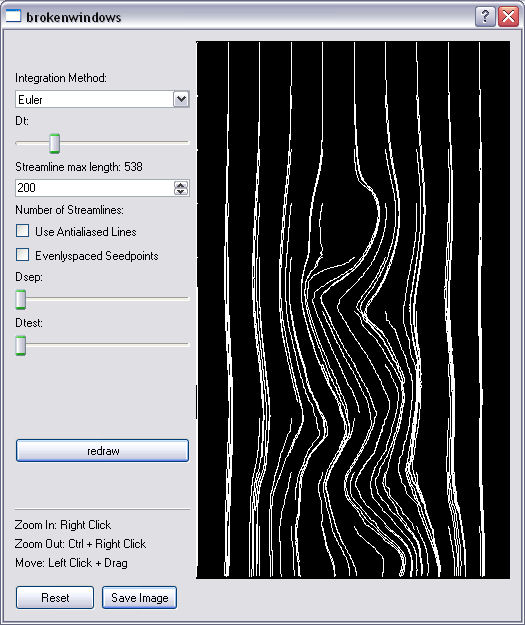Decrease streamline max length with down arrow
This screenshot has width=525, height=625.
pyautogui.click(x=181, y=191)
